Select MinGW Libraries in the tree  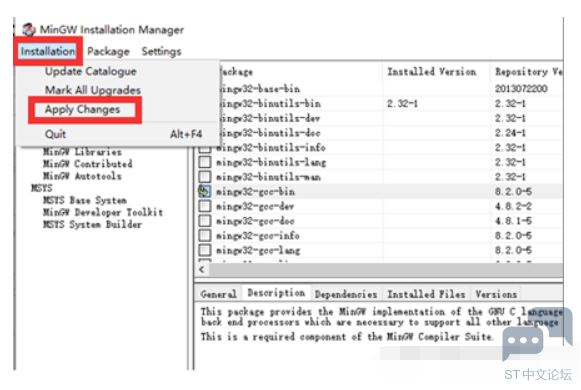82,152
